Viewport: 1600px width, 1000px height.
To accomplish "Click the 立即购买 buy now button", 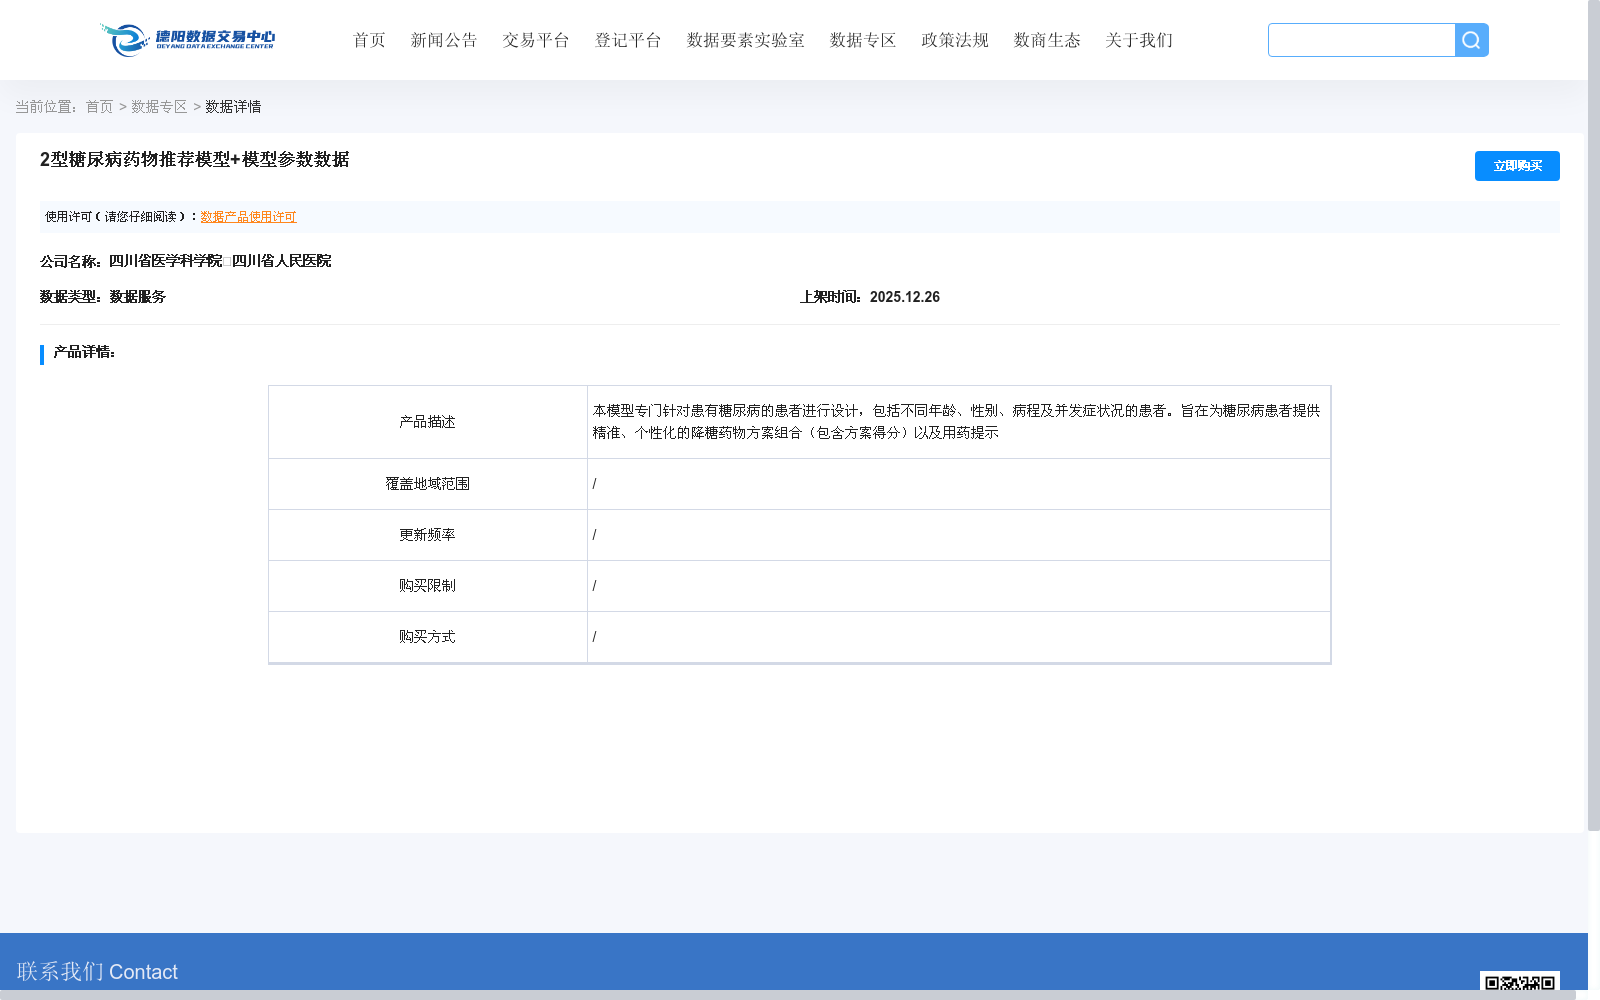I will click(1517, 166).
